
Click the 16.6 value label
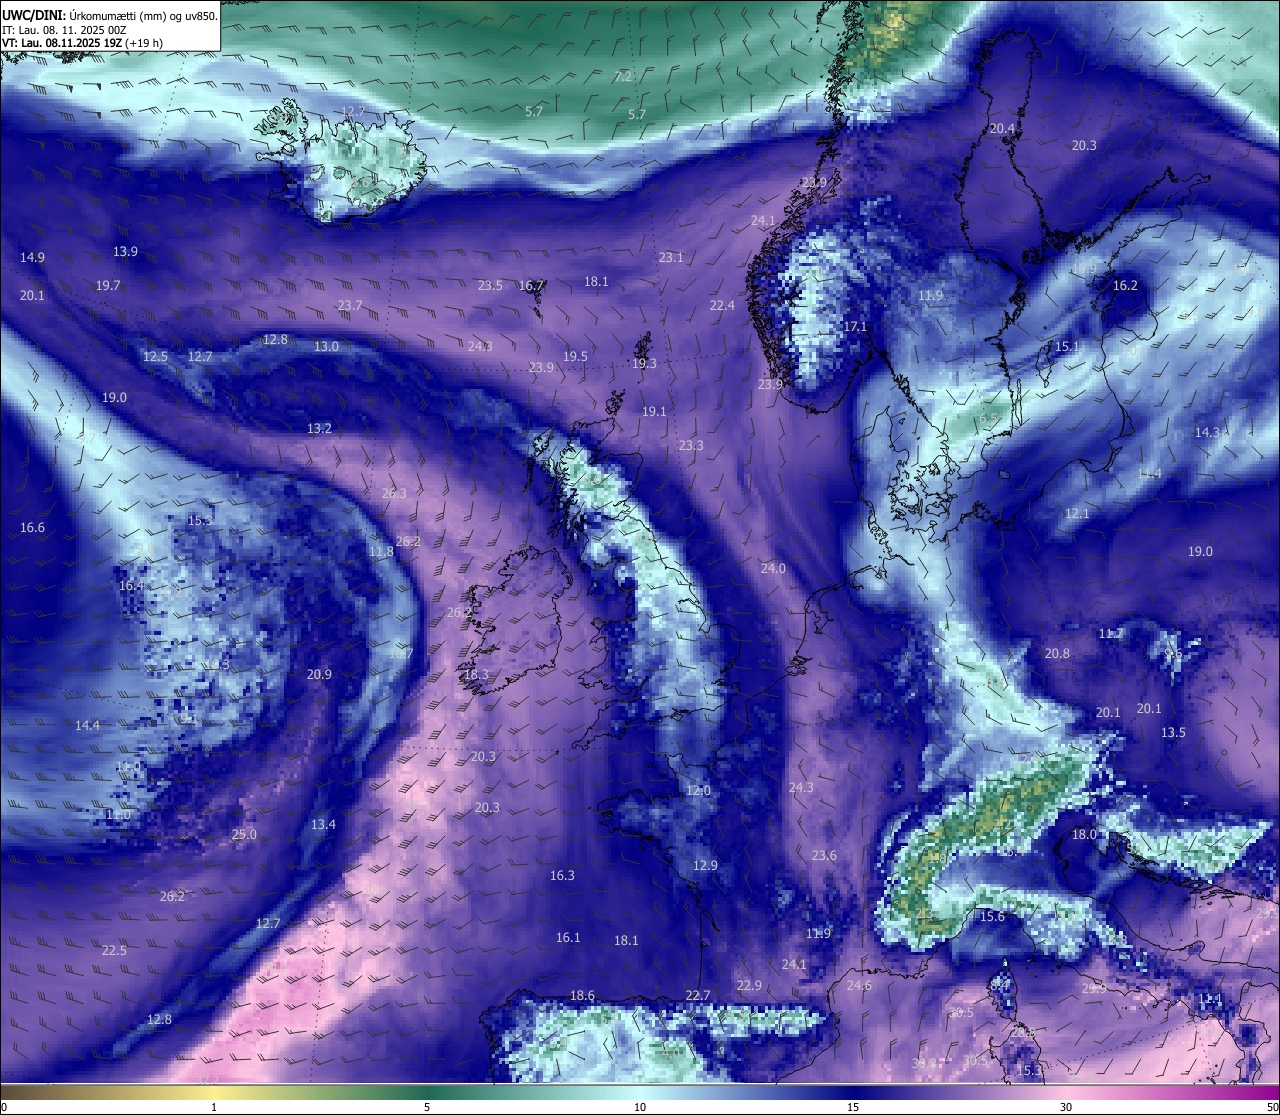coord(32,527)
